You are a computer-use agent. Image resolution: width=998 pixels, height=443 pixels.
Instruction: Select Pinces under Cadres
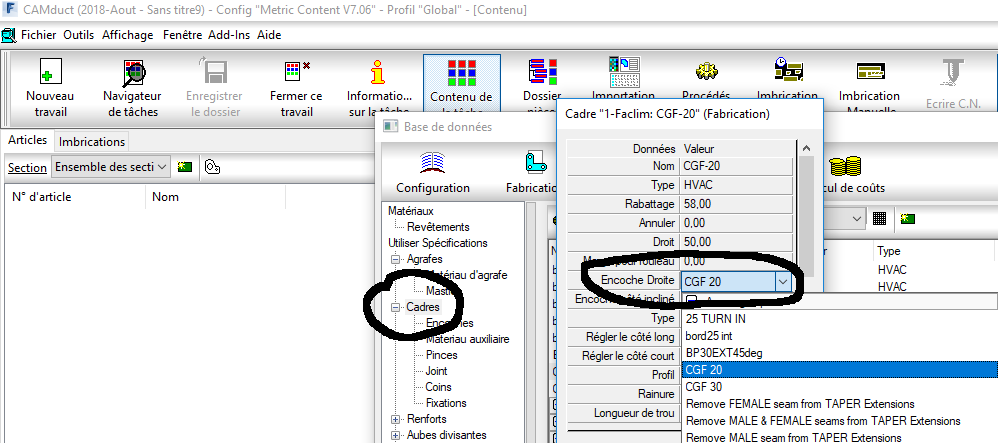tap(441, 355)
